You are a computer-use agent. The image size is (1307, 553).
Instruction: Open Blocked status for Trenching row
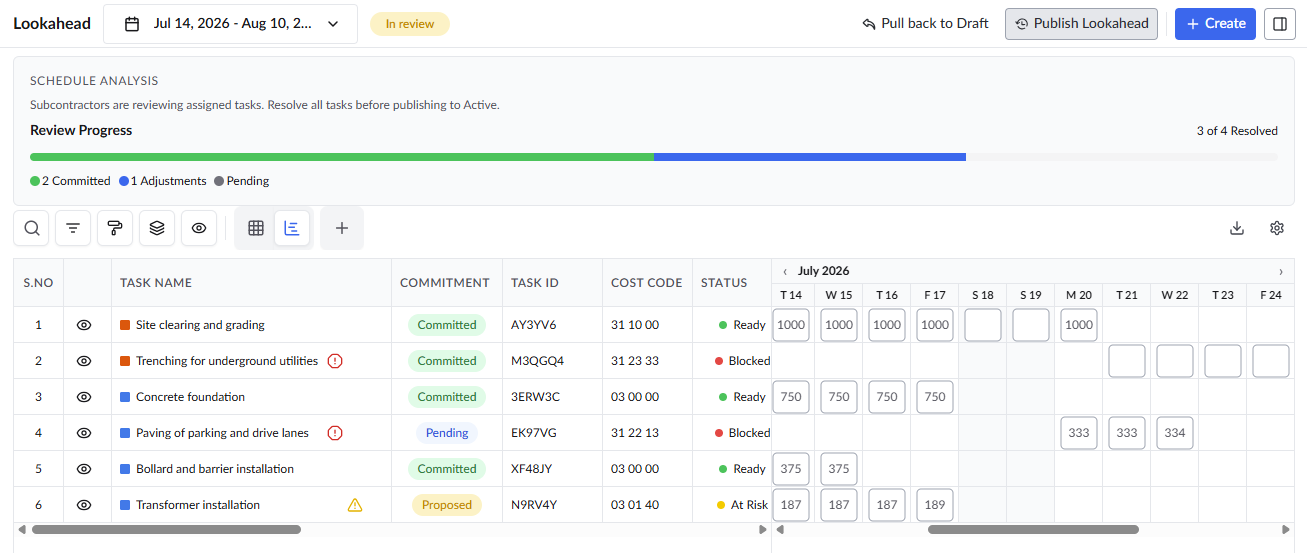tap(742, 361)
